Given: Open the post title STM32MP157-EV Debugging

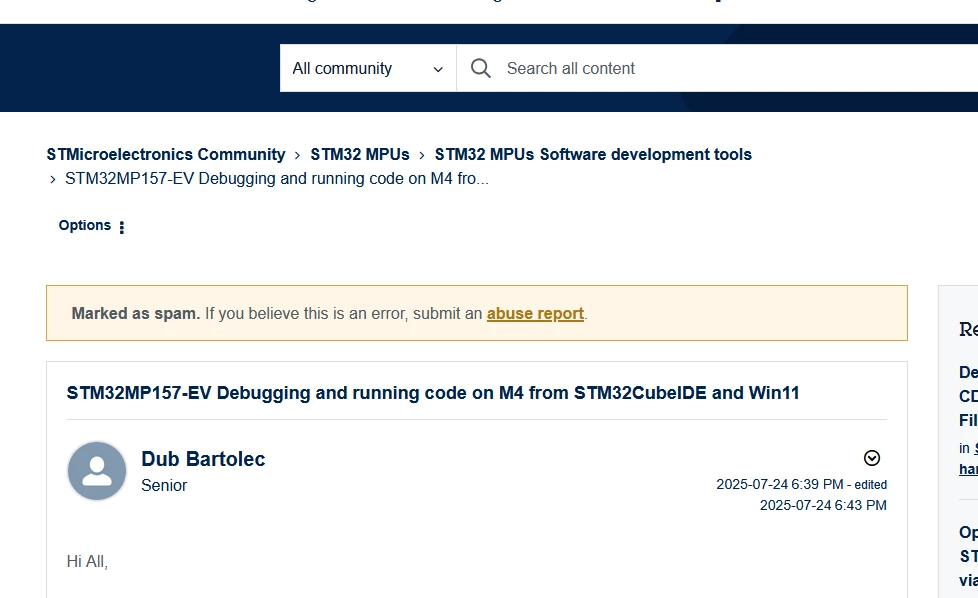Looking at the screenshot, I should (433, 393).
